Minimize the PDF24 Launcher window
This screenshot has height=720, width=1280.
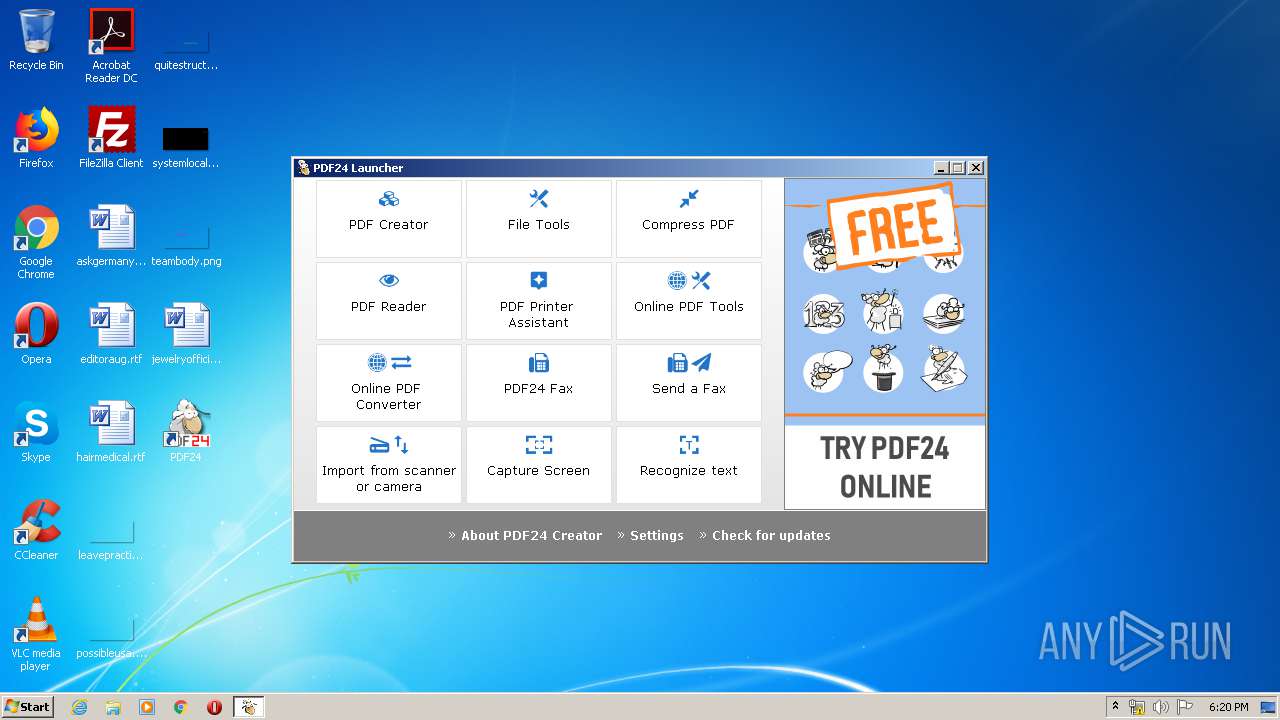click(x=941, y=168)
